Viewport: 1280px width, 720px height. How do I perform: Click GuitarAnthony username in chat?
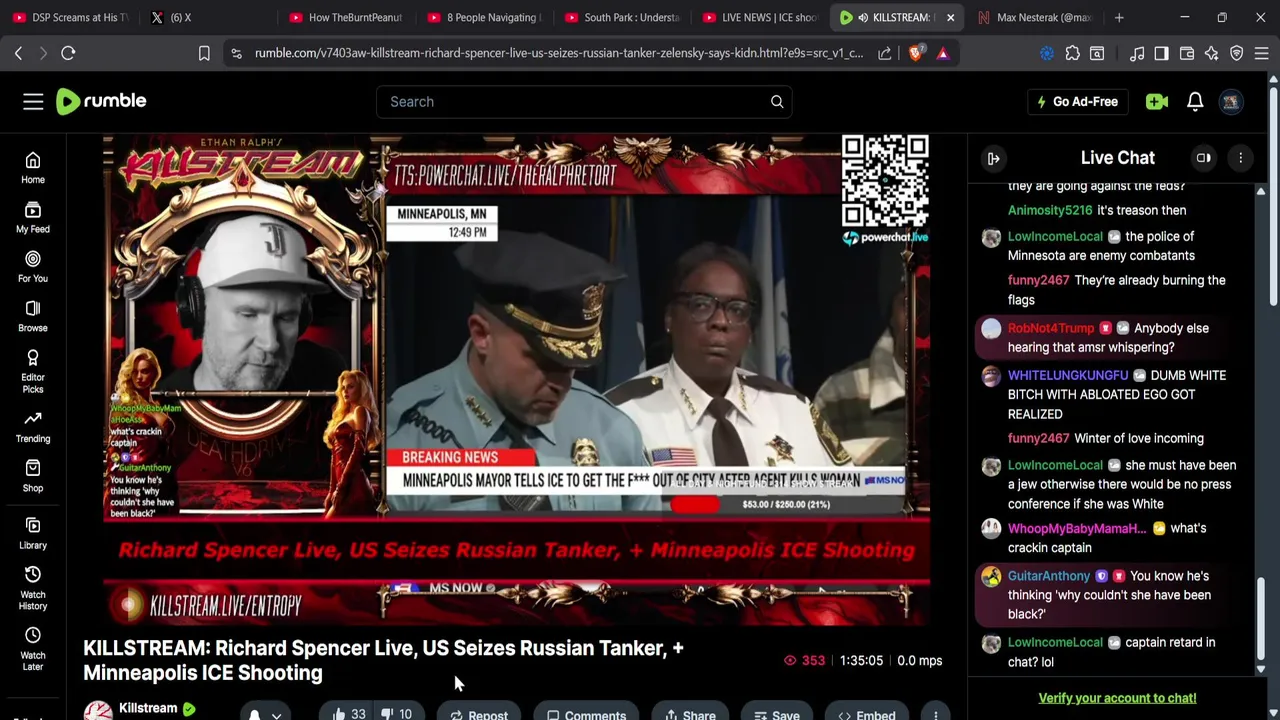click(x=1049, y=576)
